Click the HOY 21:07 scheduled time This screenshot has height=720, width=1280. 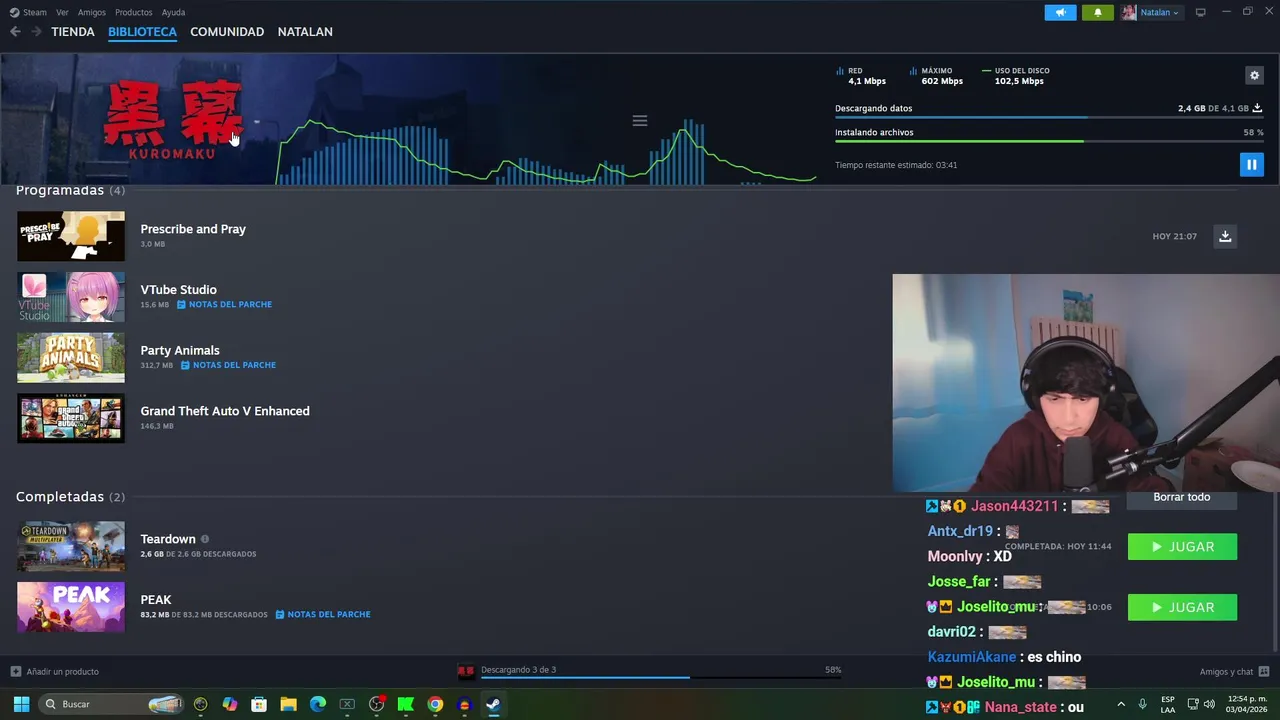pyautogui.click(x=1174, y=236)
